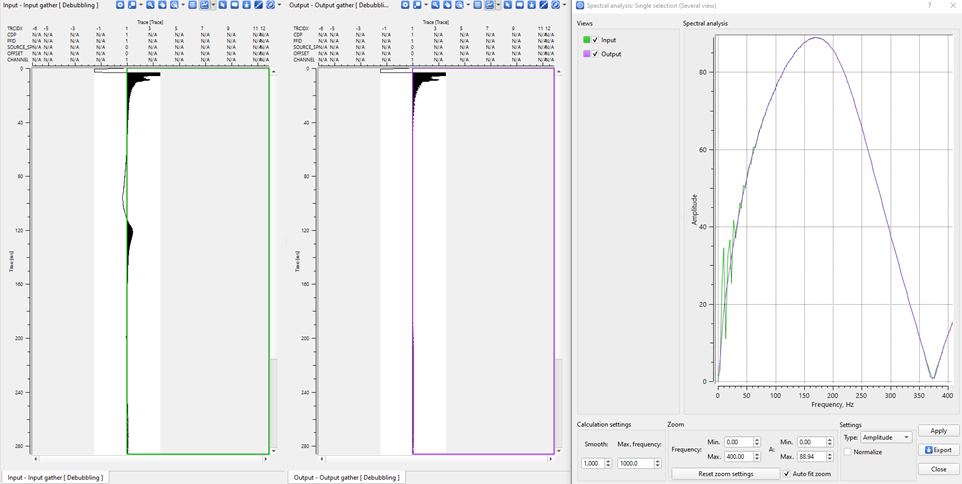This screenshot has height=484, width=962.
Task: Expand dropdown arrow next to Output spectrum chart icon
Action: point(499,5)
